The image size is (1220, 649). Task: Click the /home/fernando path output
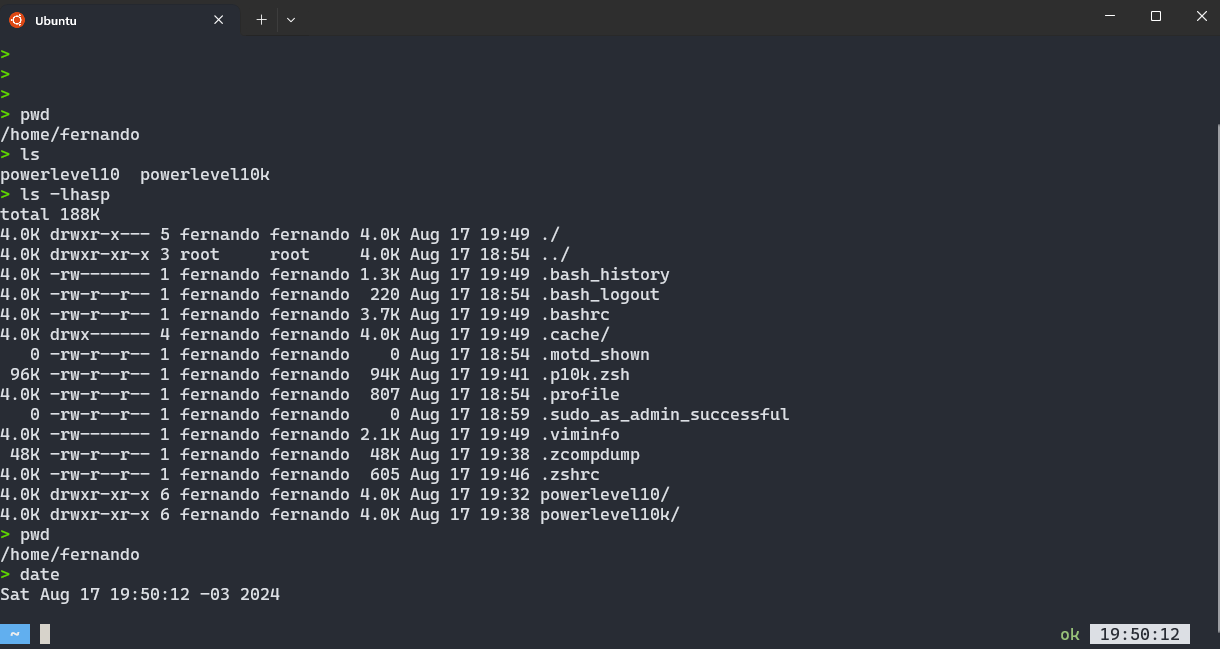(x=70, y=134)
